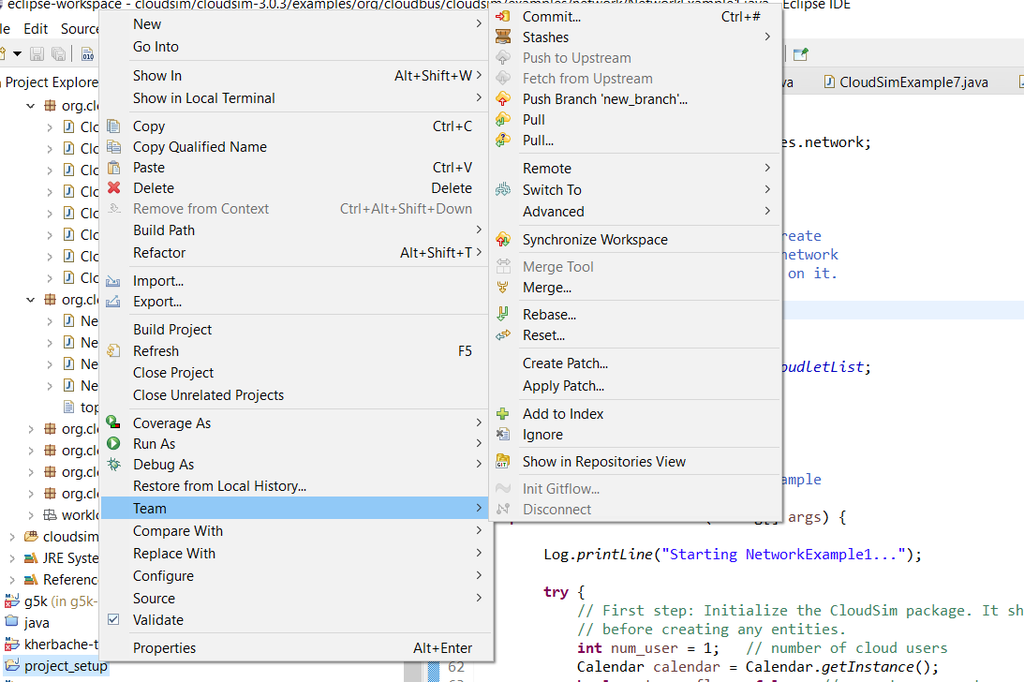Viewport: 1024px width, 682px height.
Task: Click the Export... icon
Action: (114, 301)
